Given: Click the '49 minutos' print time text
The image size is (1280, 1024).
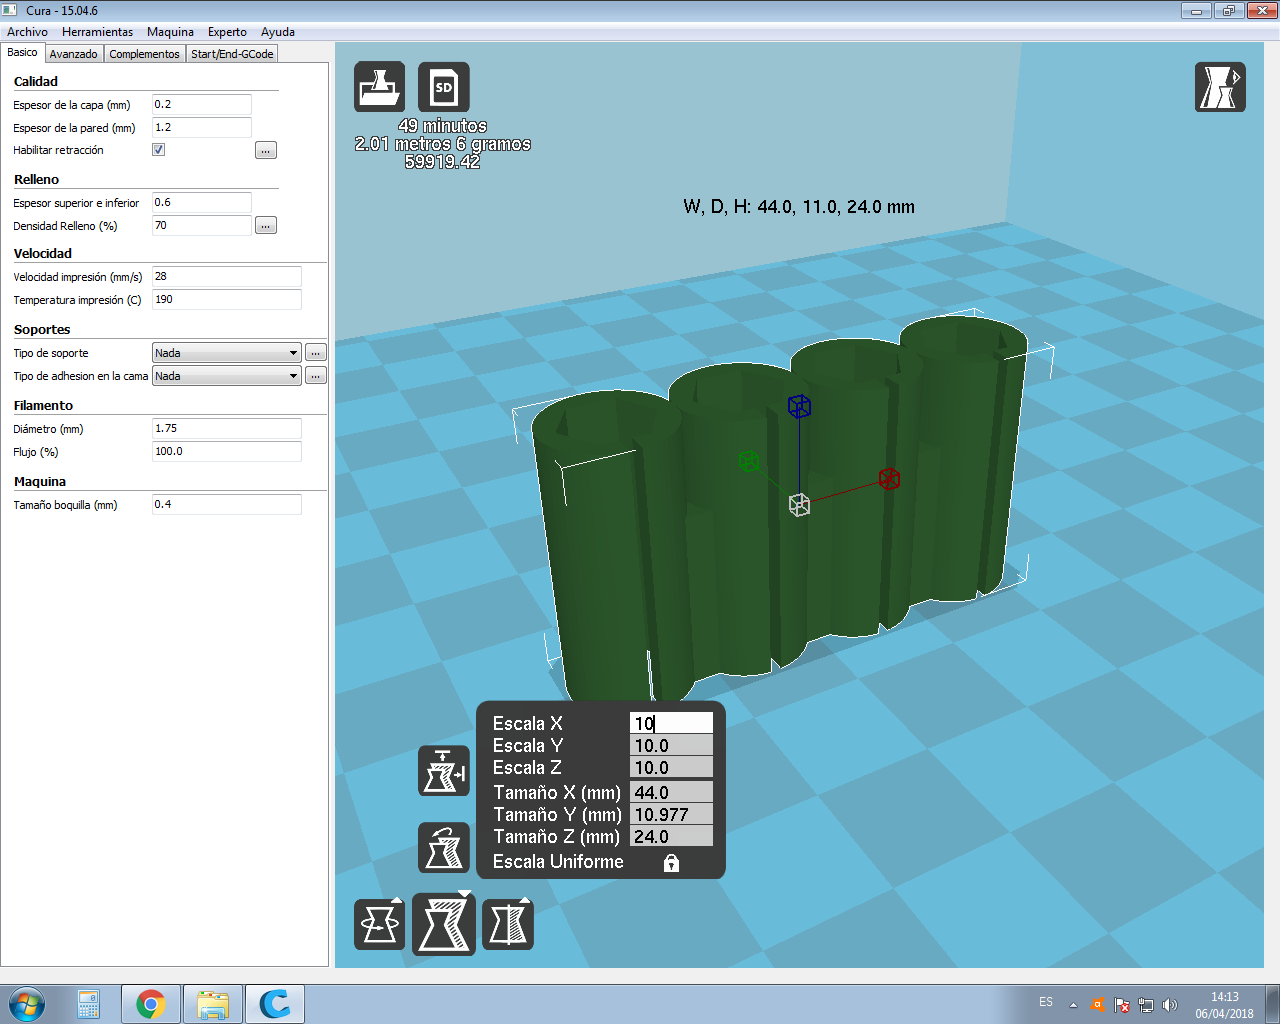Looking at the screenshot, I should [x=443, y=126].
